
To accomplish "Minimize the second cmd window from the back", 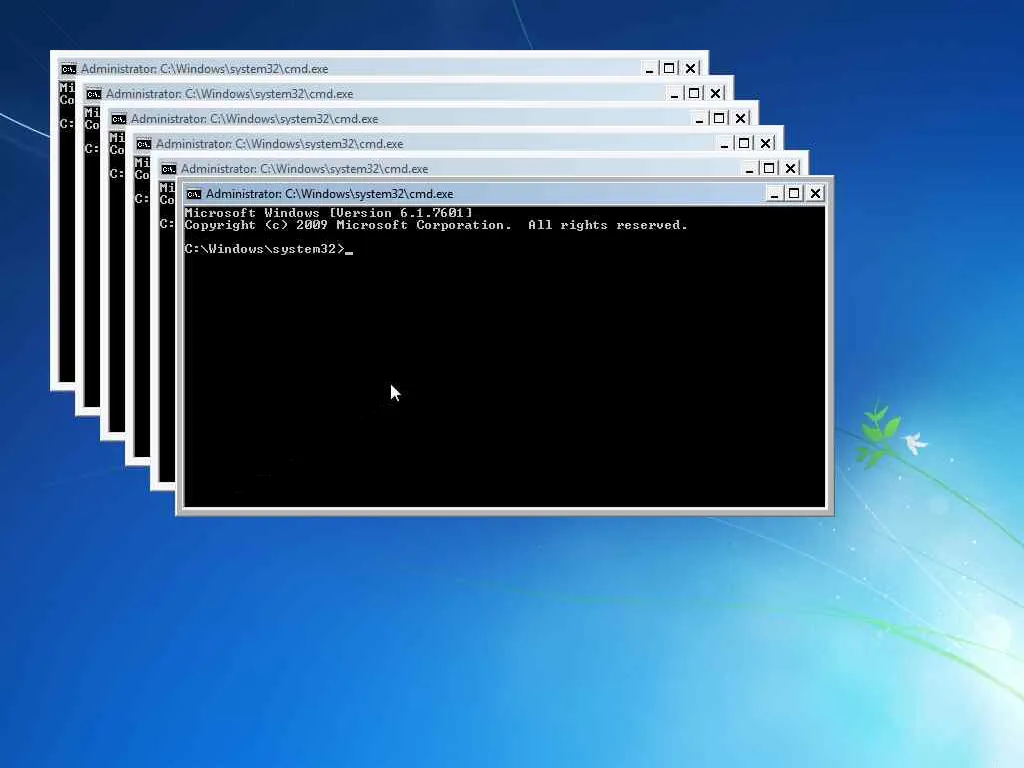I will point(674,93).
